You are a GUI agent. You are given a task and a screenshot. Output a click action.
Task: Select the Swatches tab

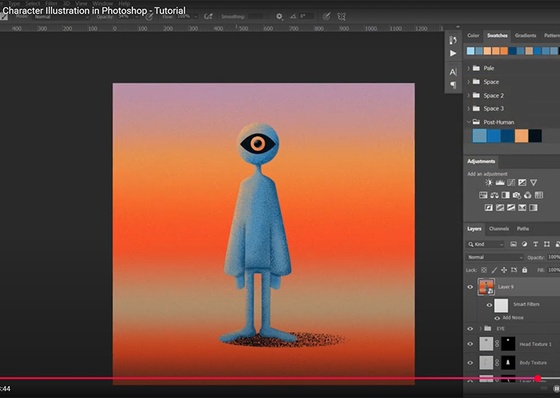coord(497,35)
